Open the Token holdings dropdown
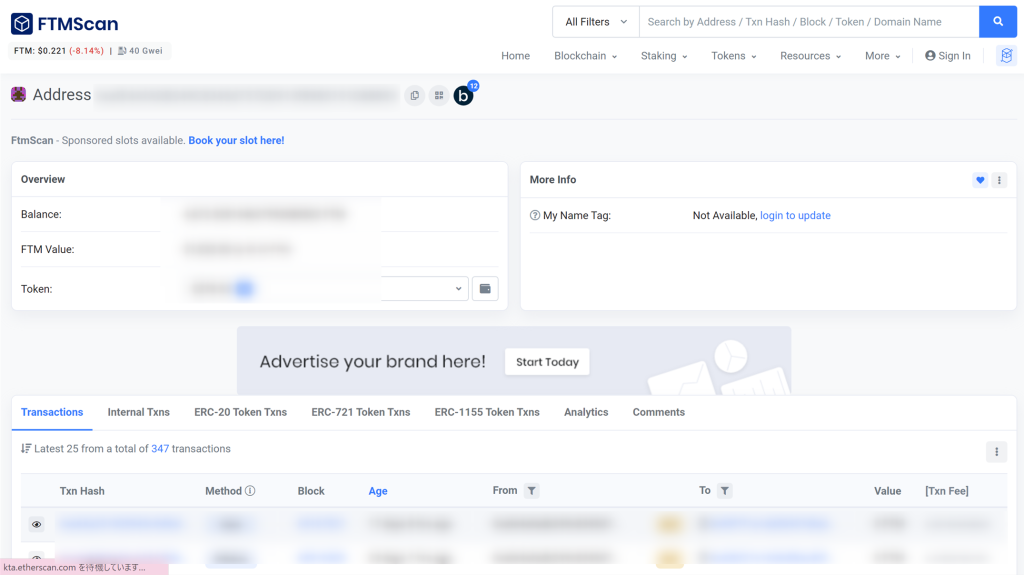This screenshot has width=1024, height=575. click(x=325, y=289)
